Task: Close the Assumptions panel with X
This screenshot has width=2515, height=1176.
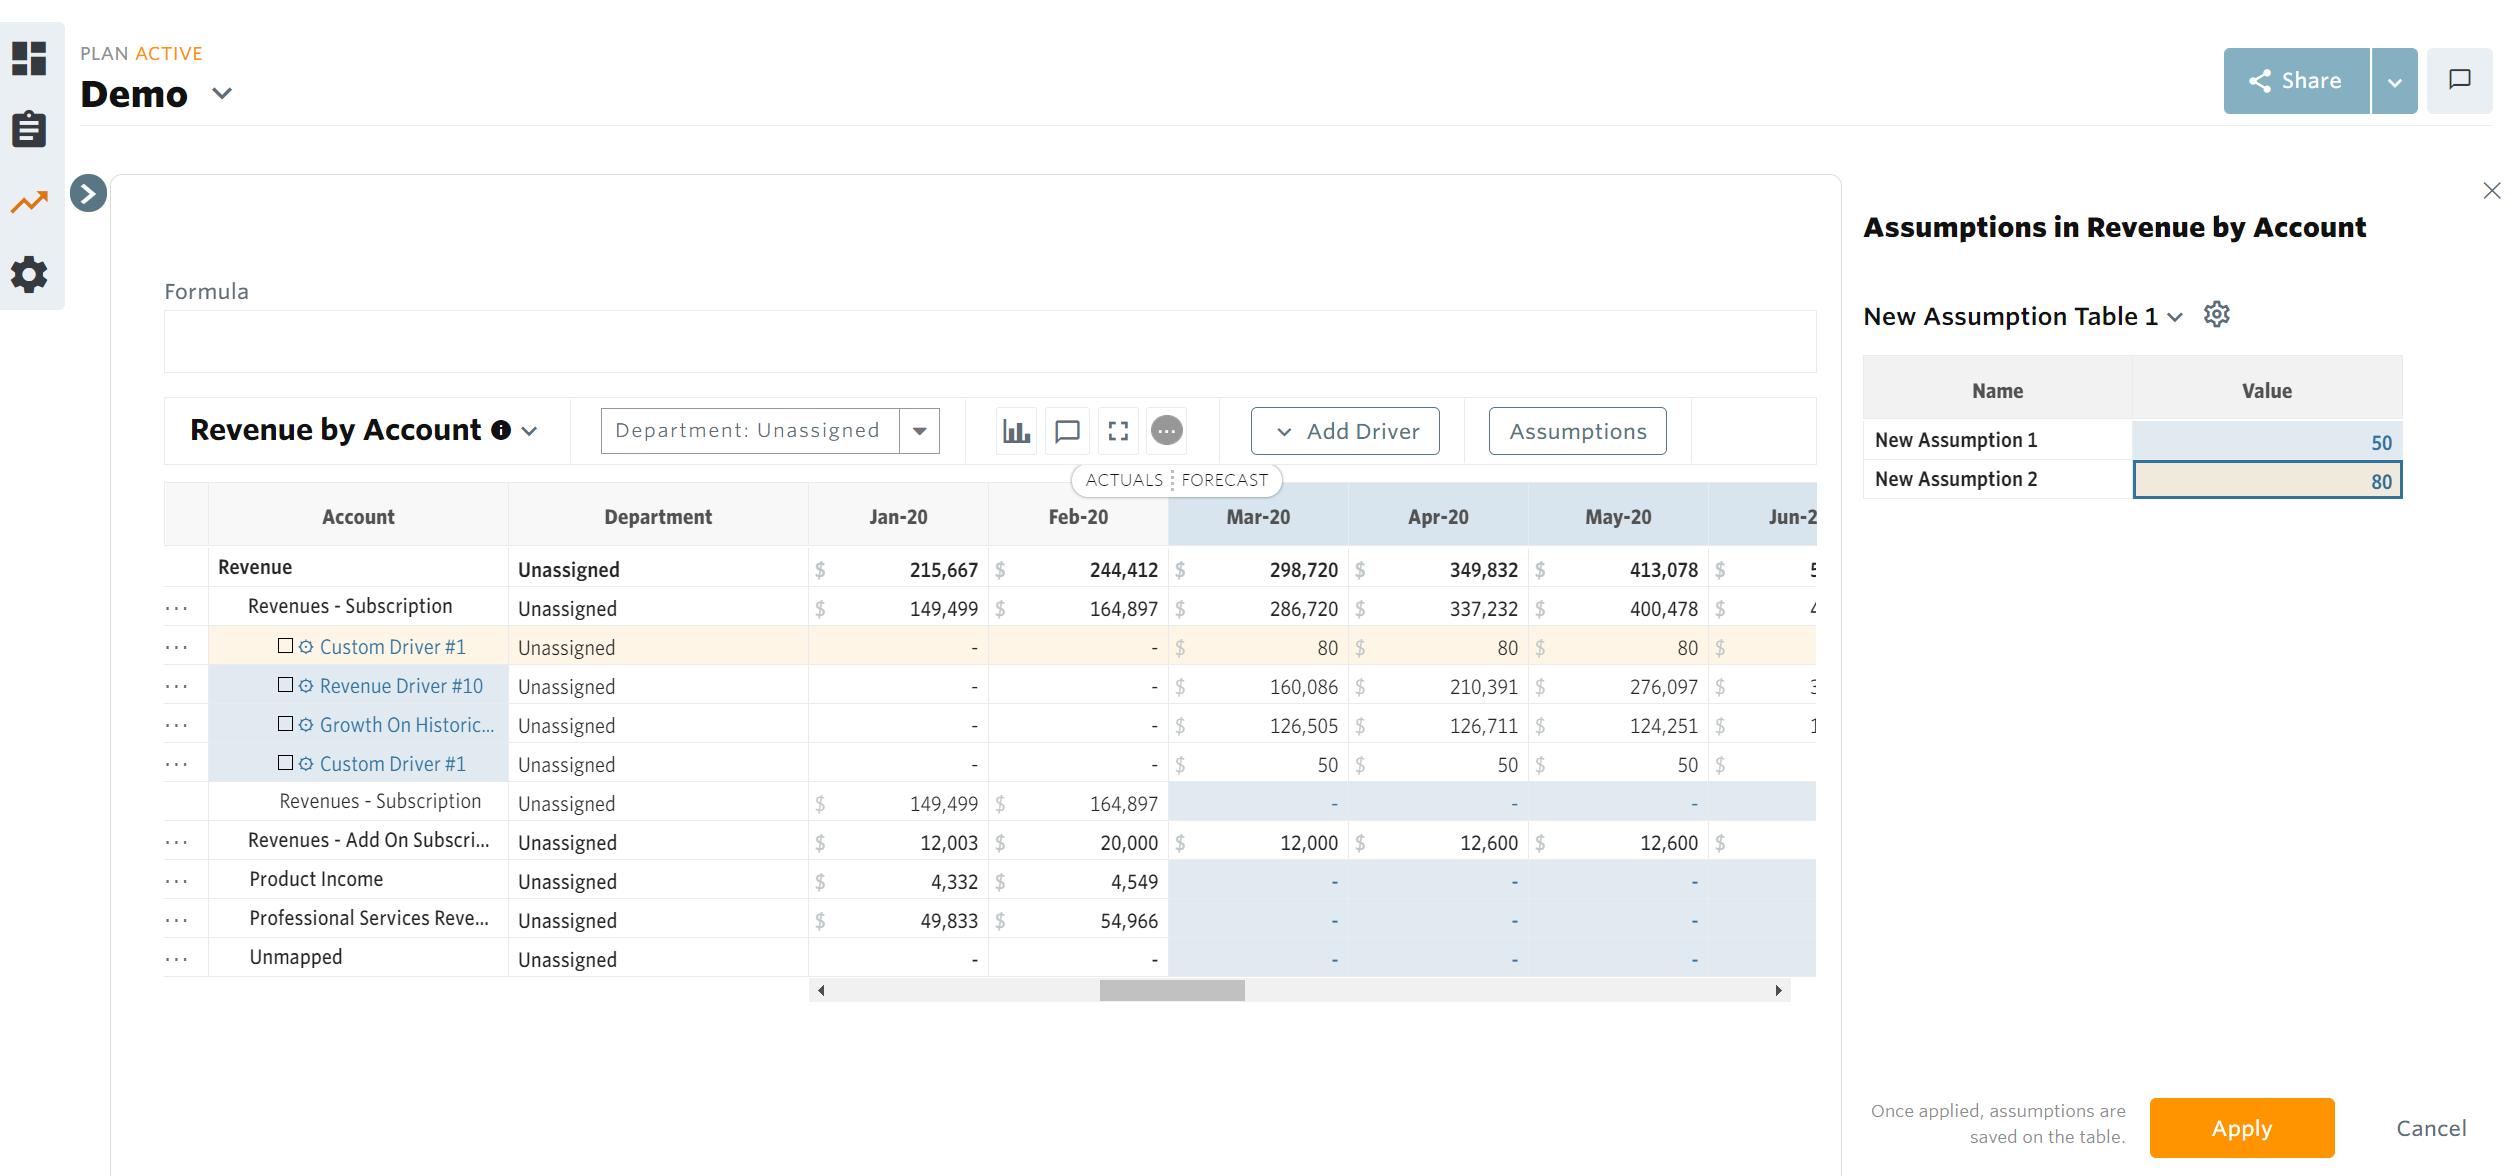Action: click(2491, 191)
